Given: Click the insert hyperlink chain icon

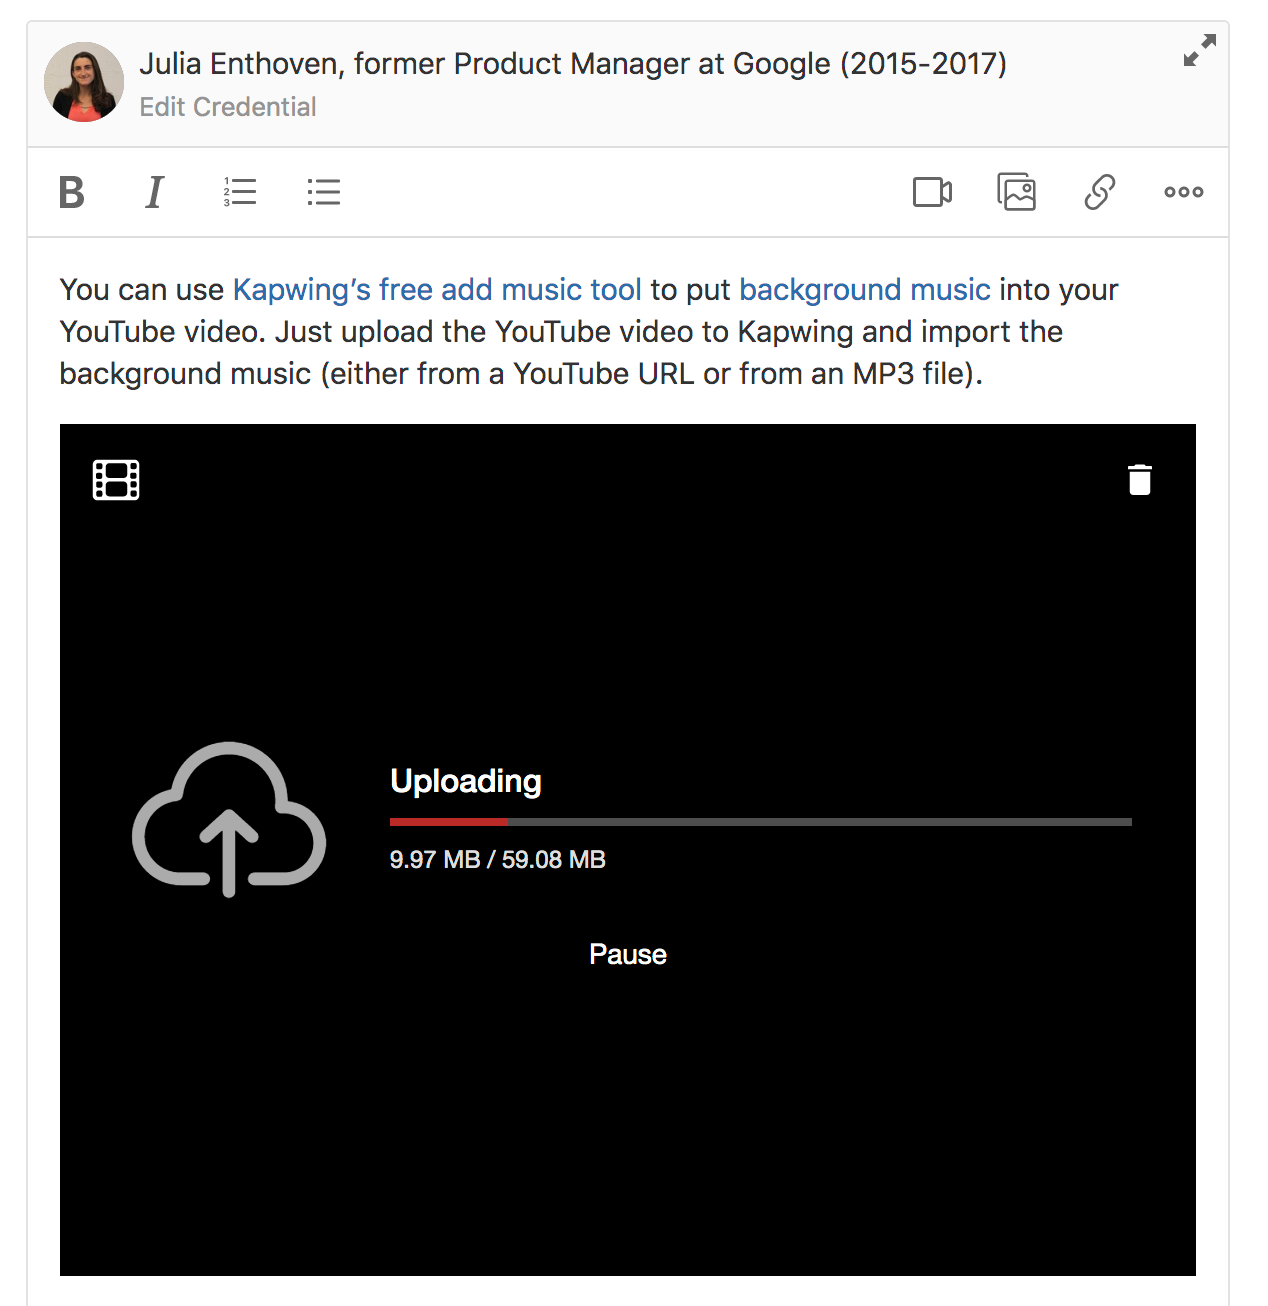Looking at the screenshot, I should point(1099,192).
